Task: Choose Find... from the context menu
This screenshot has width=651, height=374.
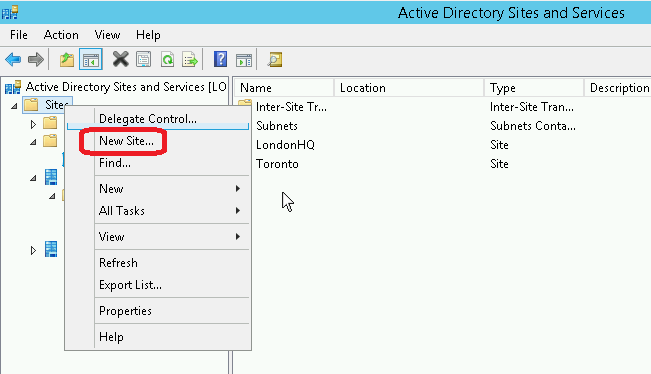Action: click(x=158, y=163)
